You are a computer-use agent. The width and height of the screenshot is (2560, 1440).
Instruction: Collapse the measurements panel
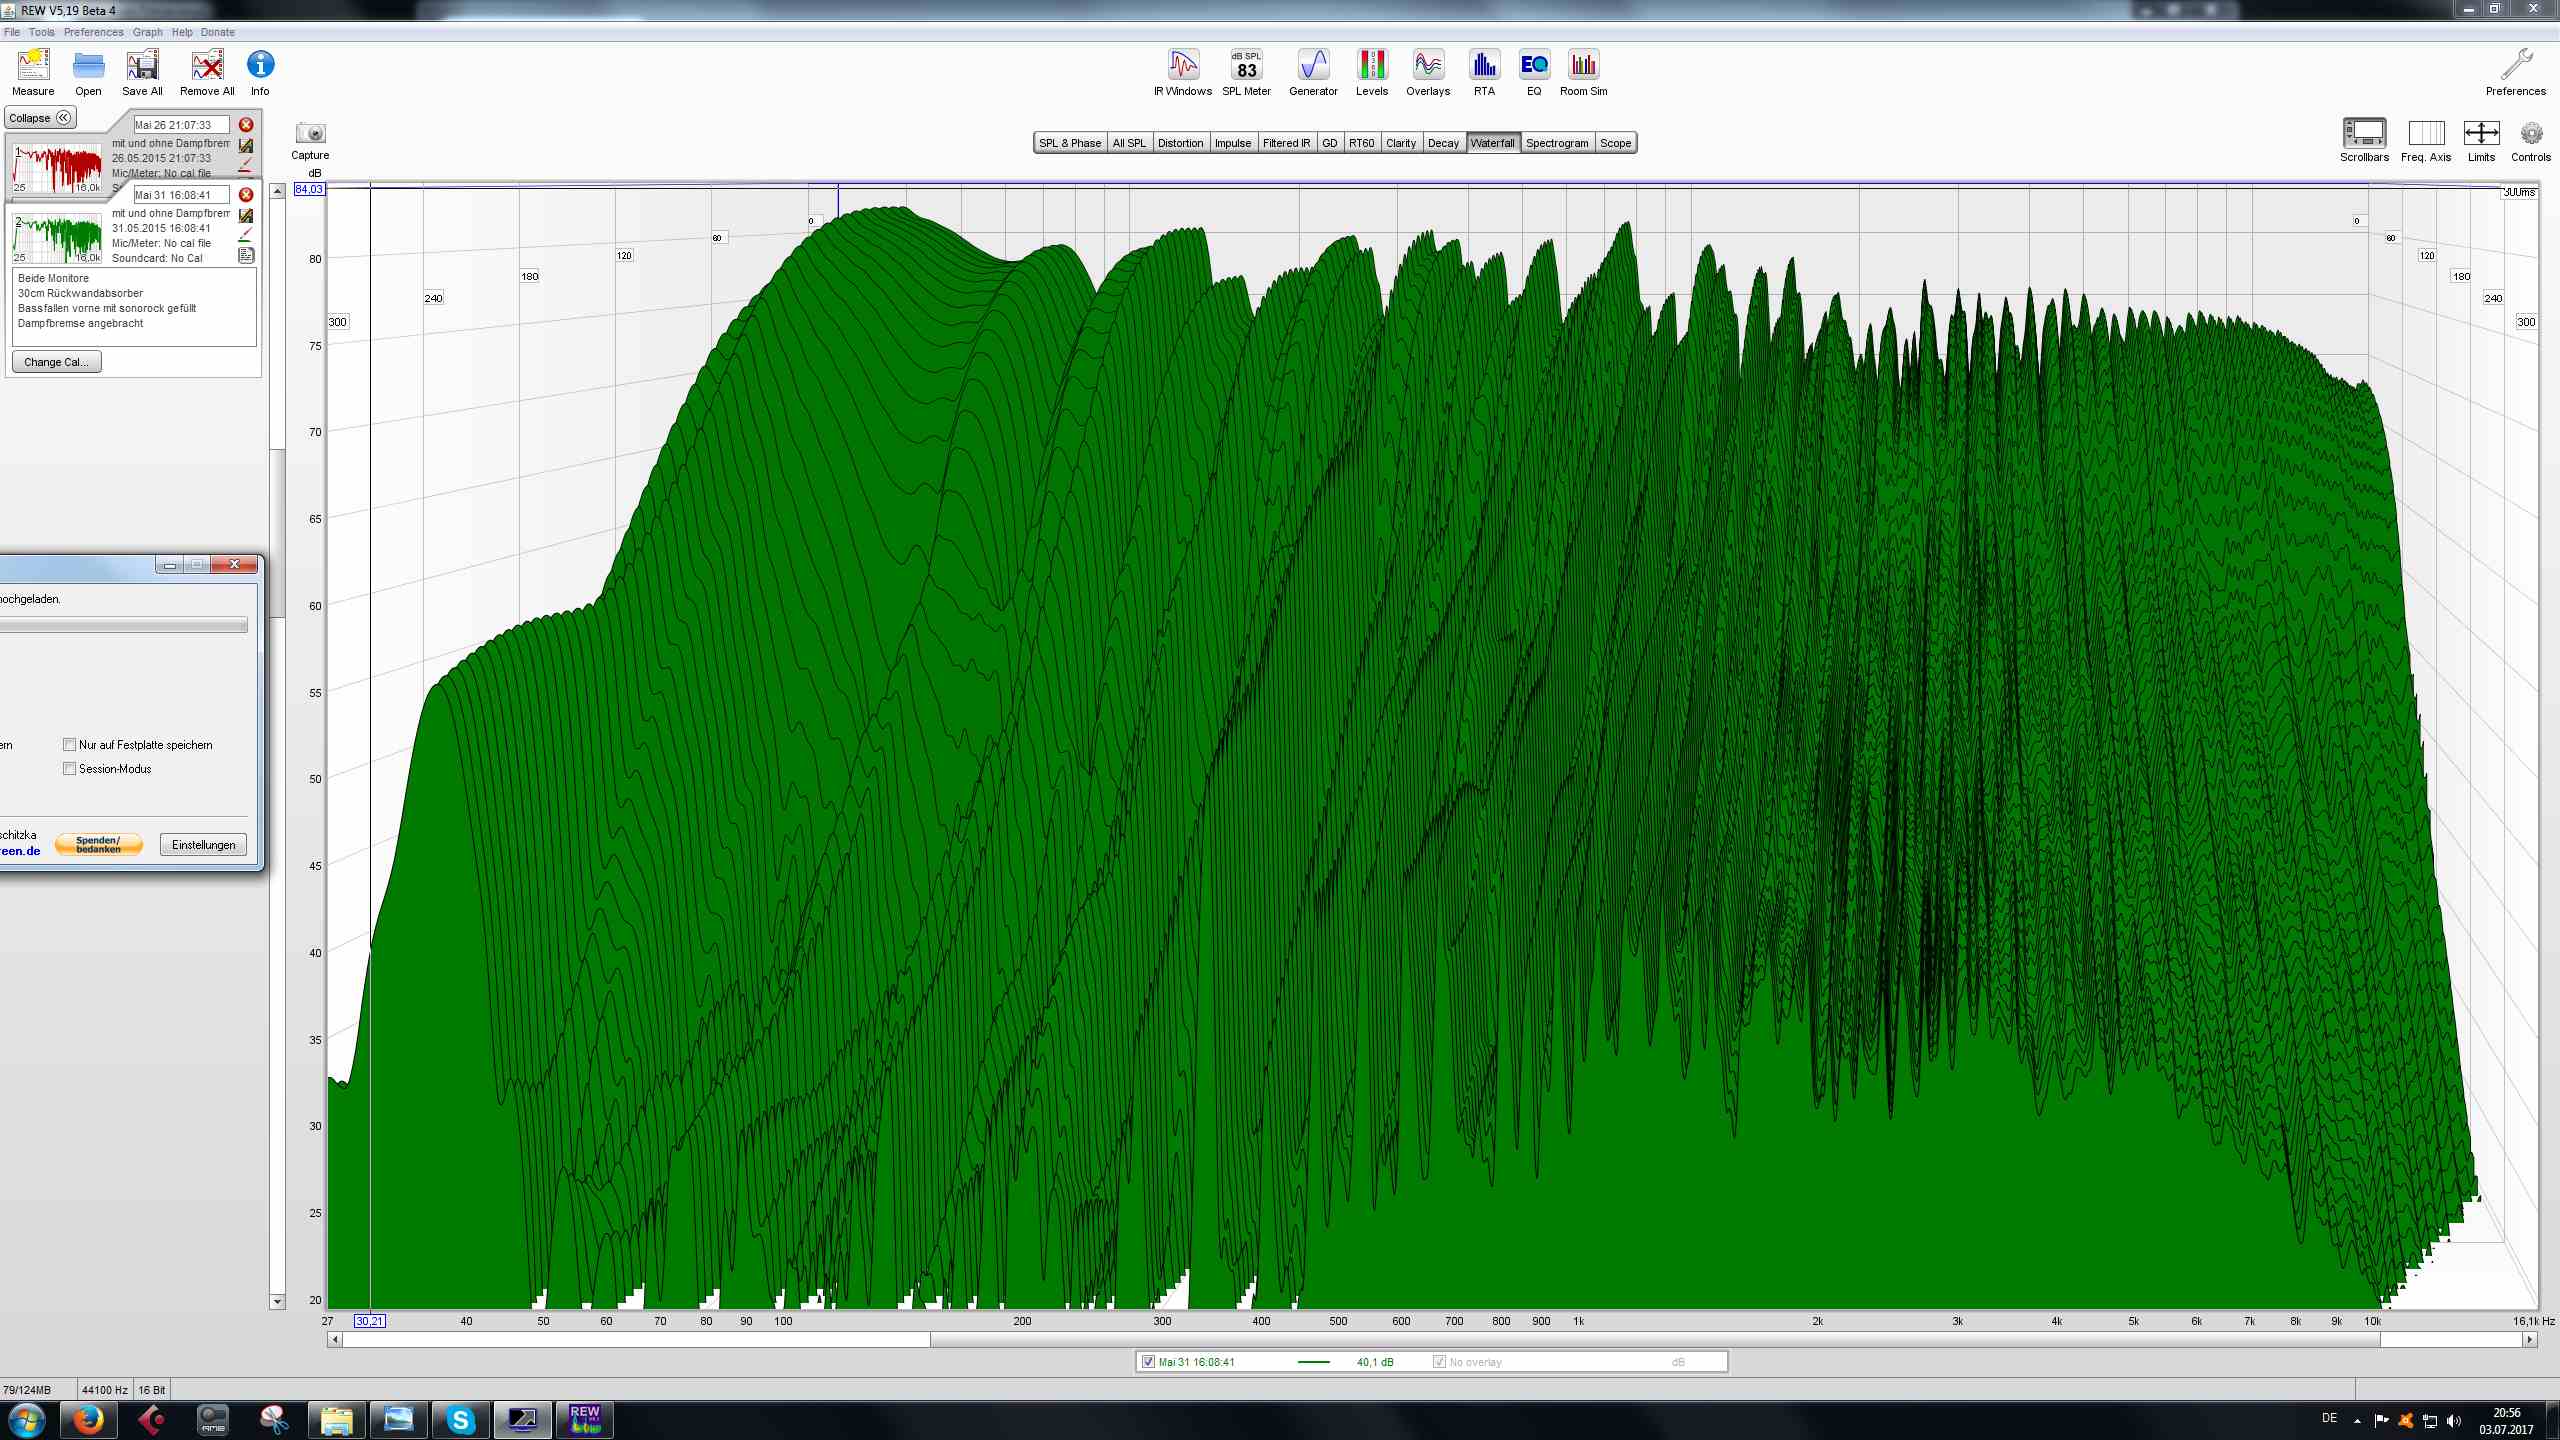(x=40, y=118)
